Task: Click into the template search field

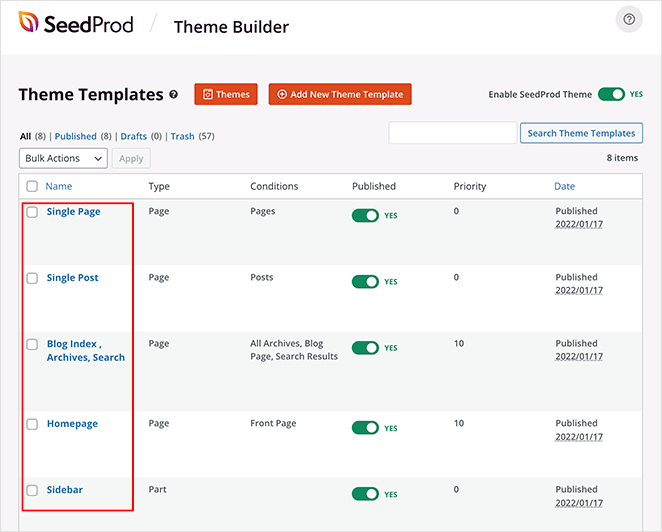Action: coord(452,133)
